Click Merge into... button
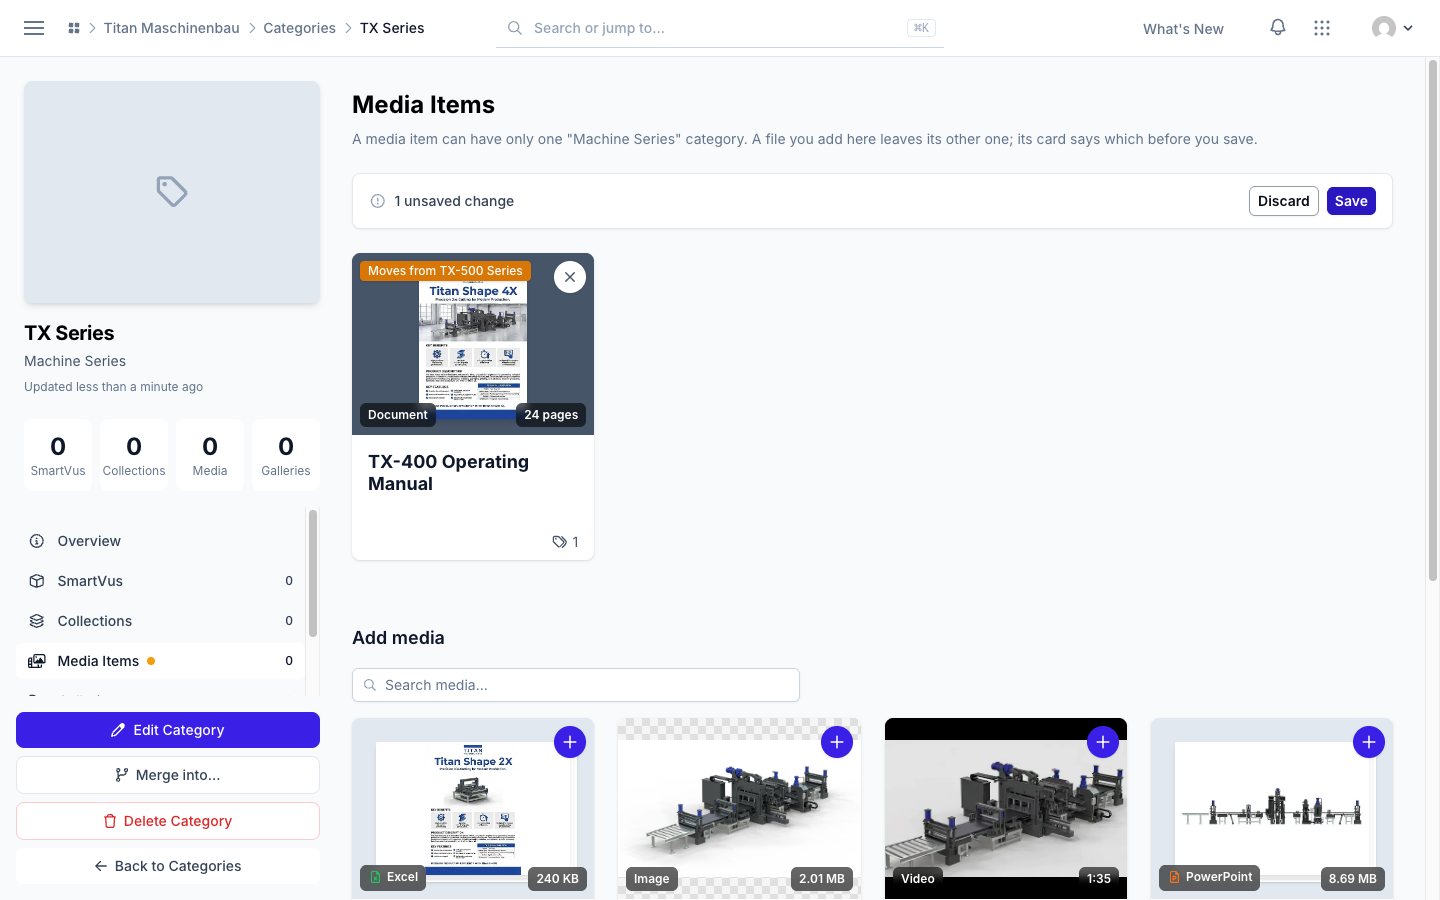This screenshot has width=1440, height=900. pos(168,775)
